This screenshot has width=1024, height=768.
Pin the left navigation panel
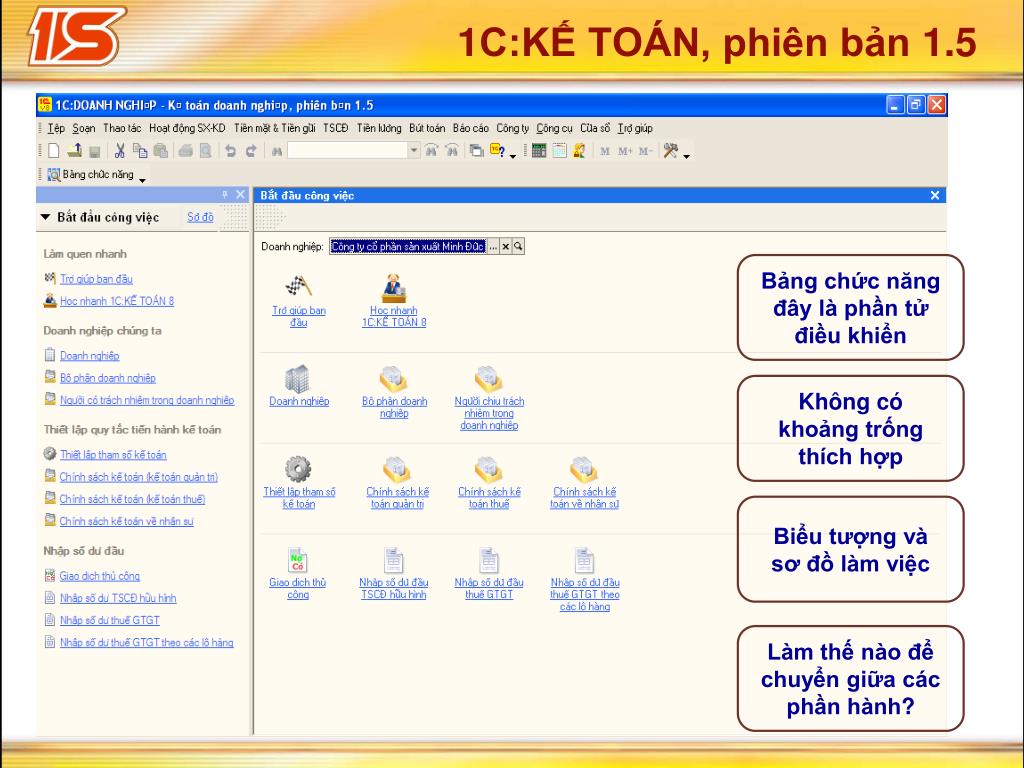[x=225, y=195]
